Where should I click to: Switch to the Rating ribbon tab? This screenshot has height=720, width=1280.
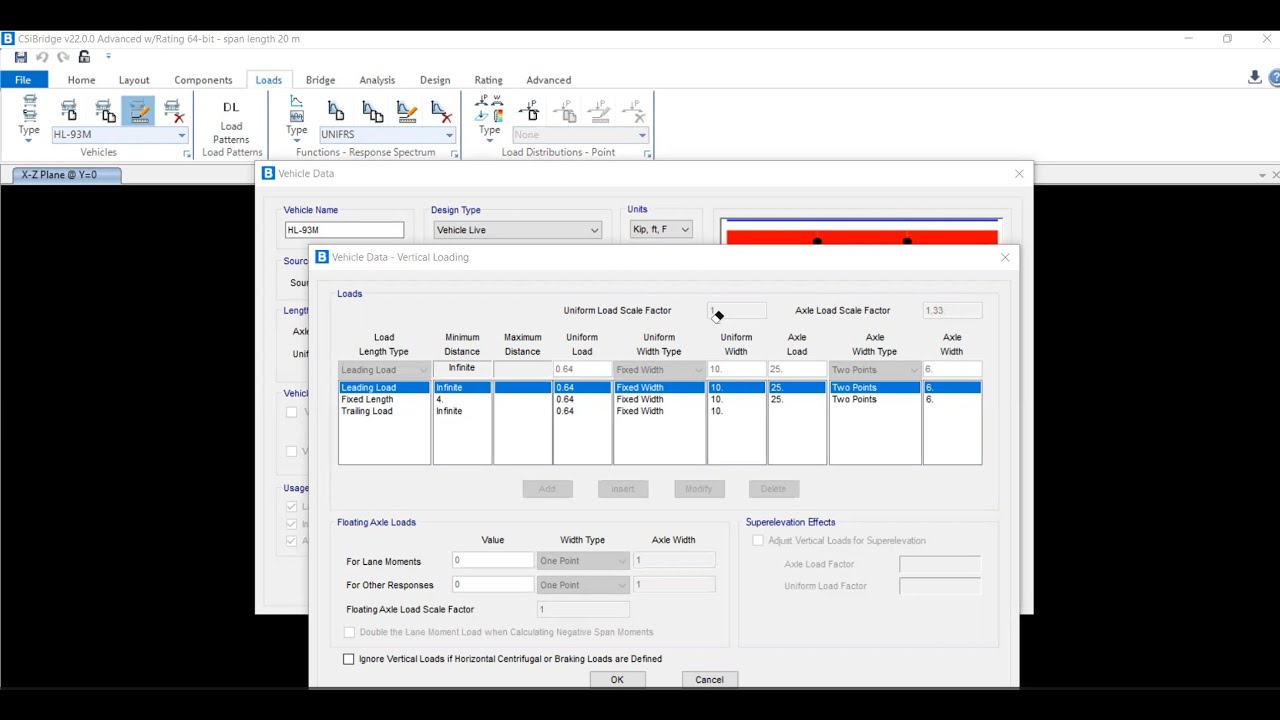488,80
